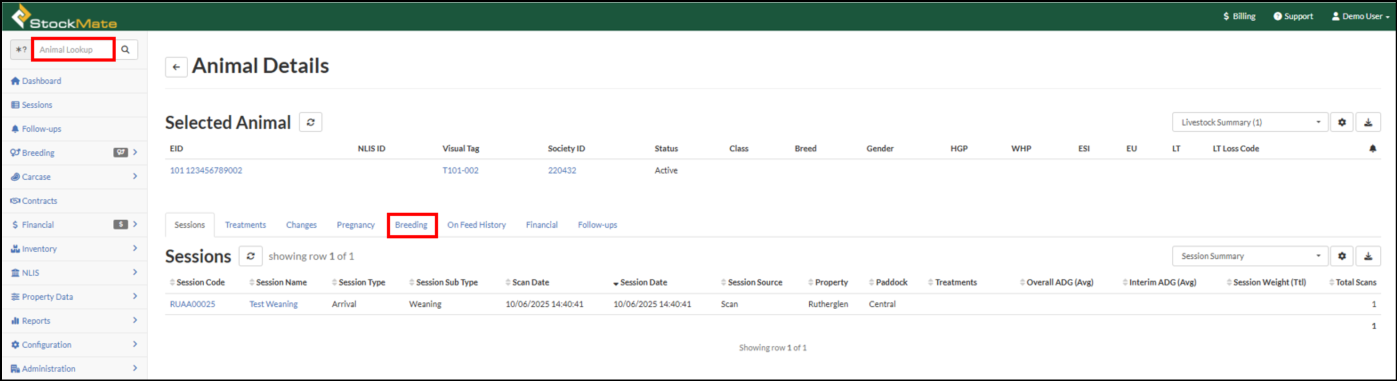Open the Livestock Summary (1) dropdown
This screenshot has width=1397, height=381.
point(1250,122)
